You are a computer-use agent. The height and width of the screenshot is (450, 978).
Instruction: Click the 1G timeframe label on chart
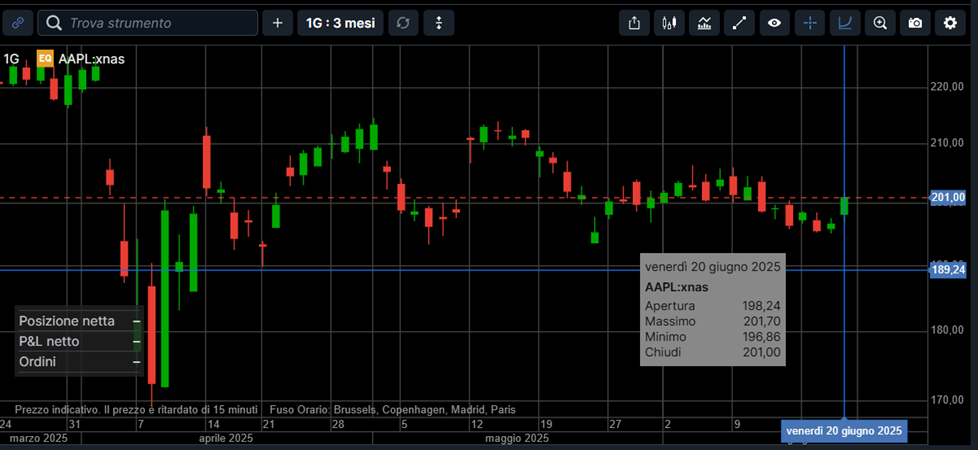11,59
